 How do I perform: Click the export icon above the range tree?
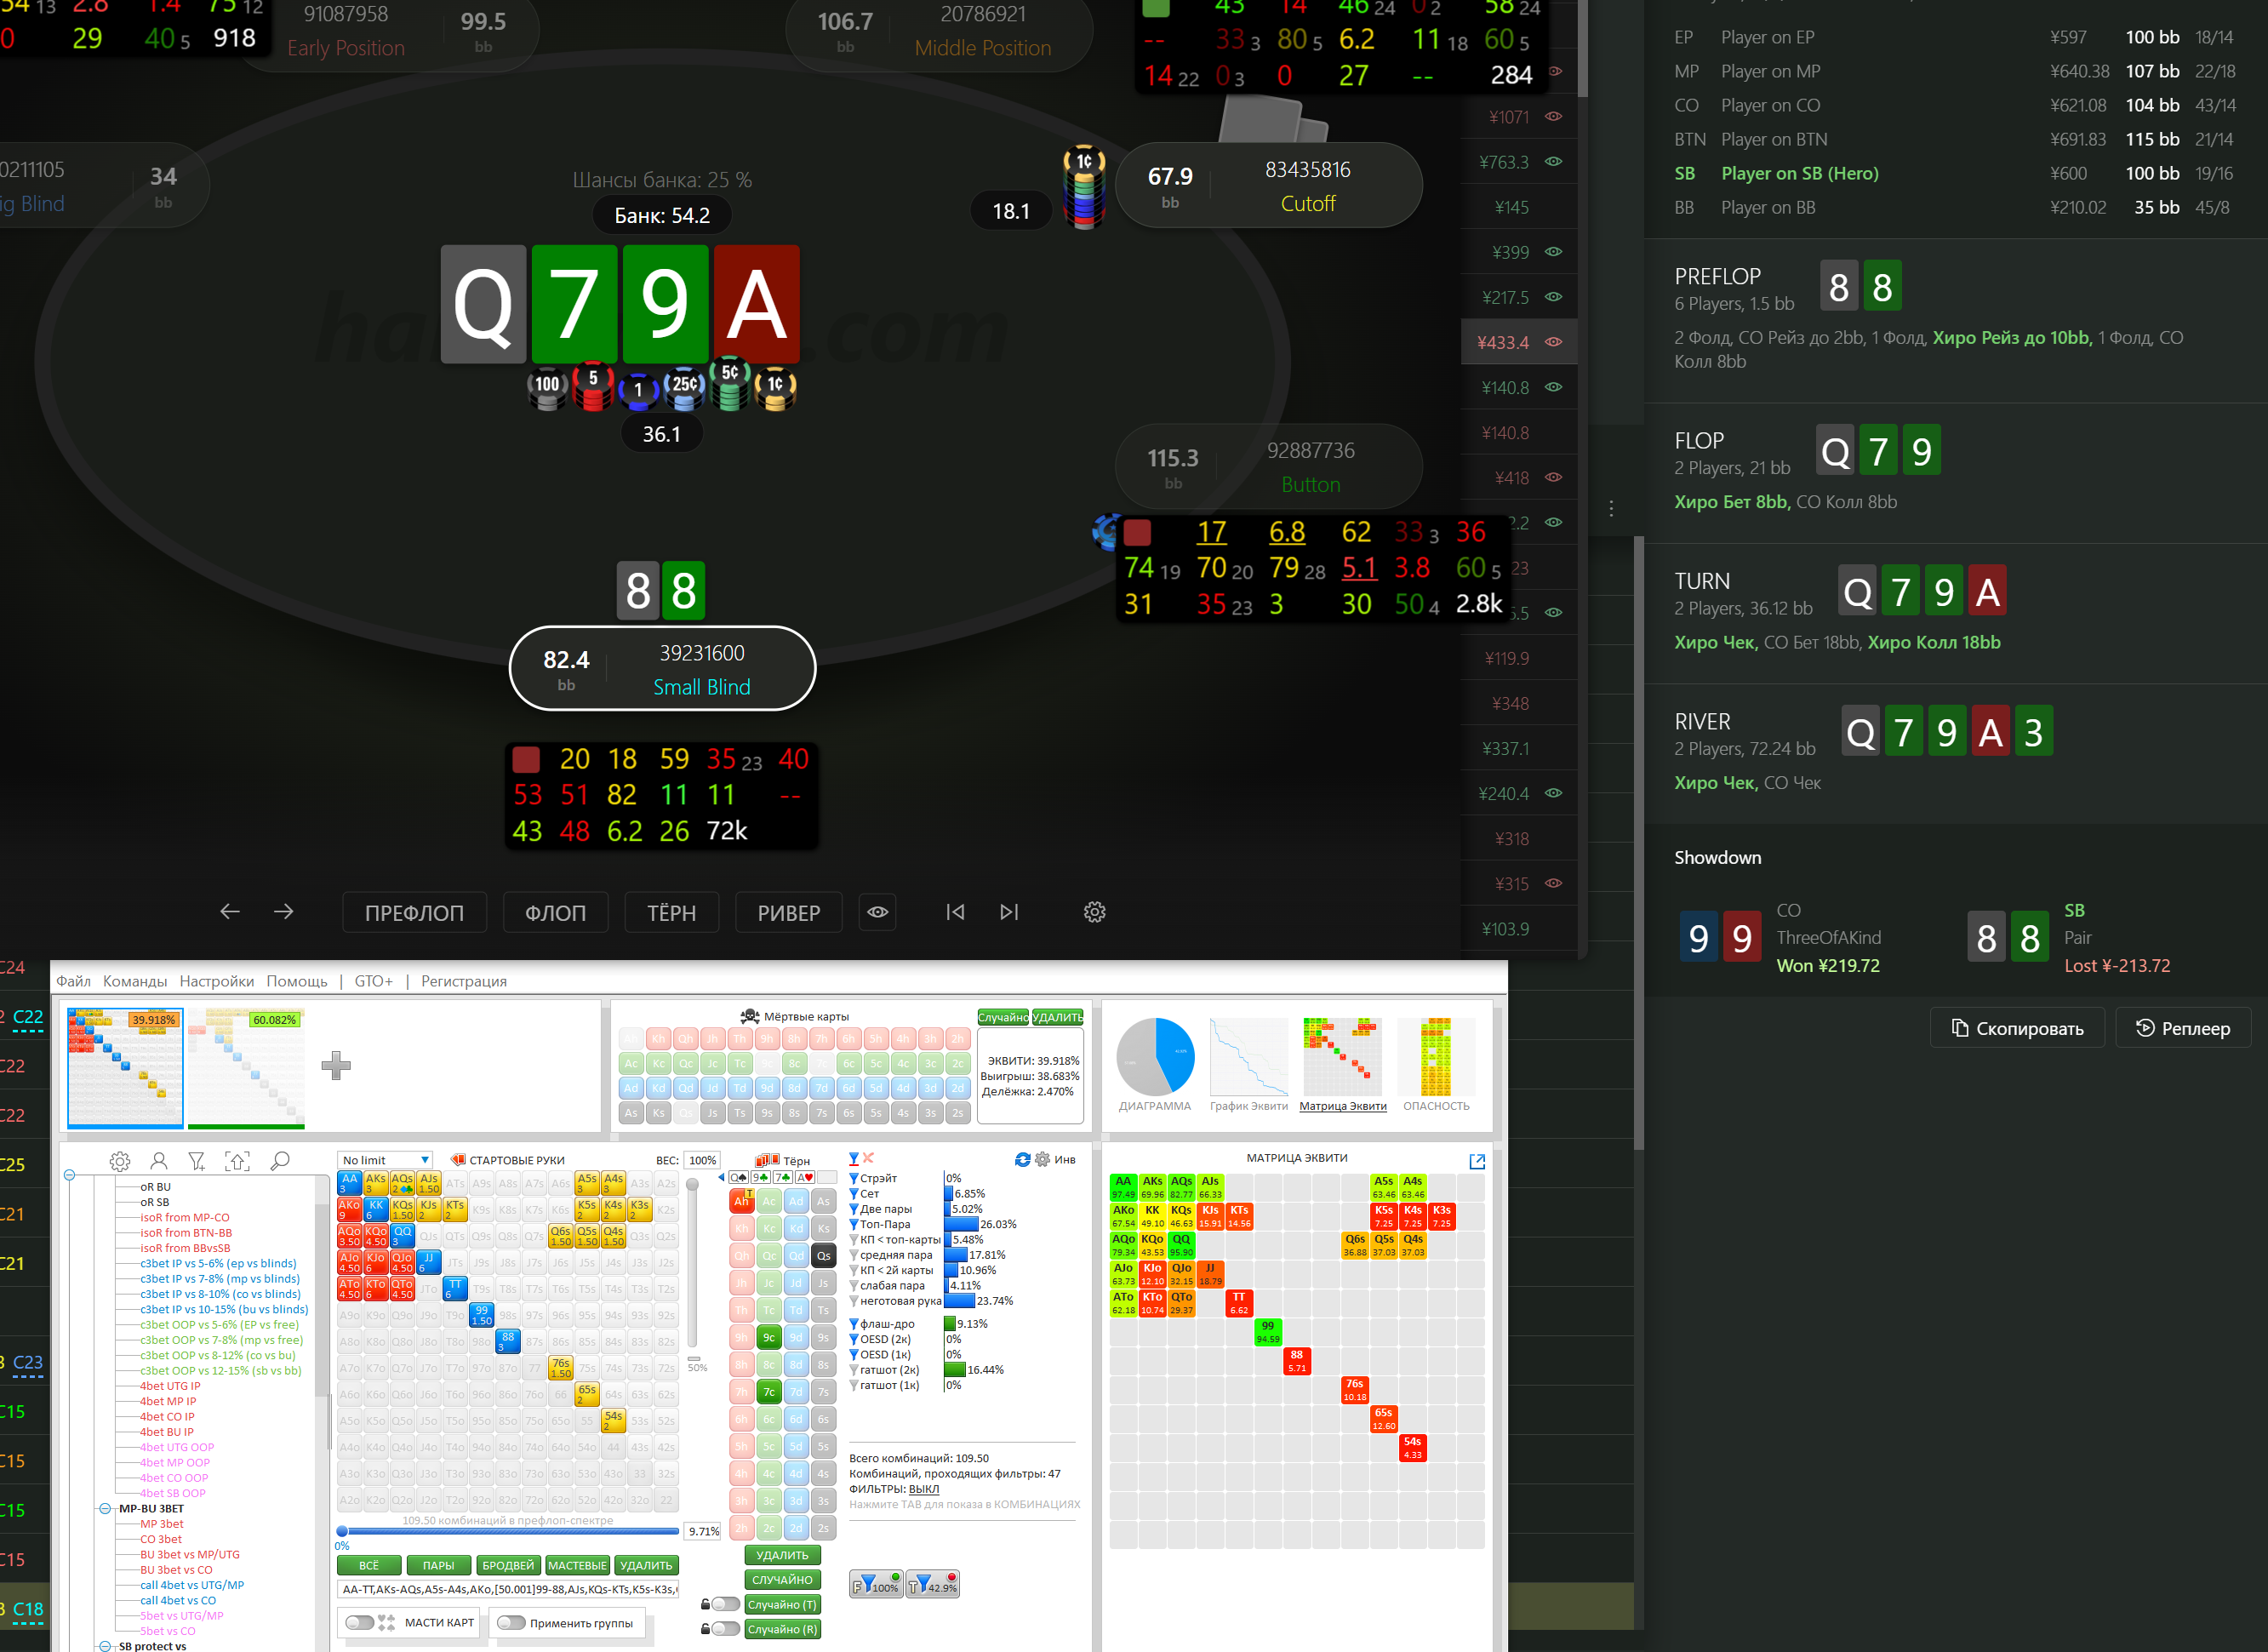click(237, 1161)
